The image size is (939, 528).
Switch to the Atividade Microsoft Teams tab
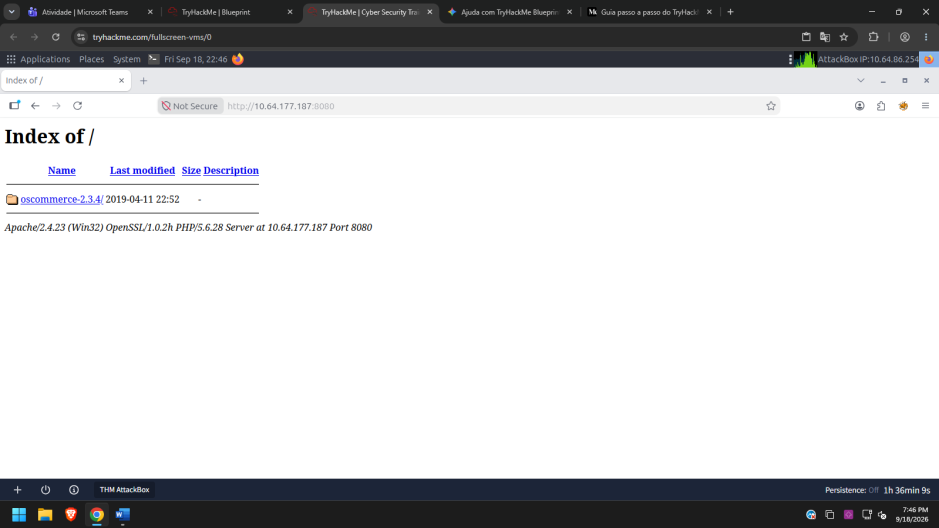tap(85, 12)
